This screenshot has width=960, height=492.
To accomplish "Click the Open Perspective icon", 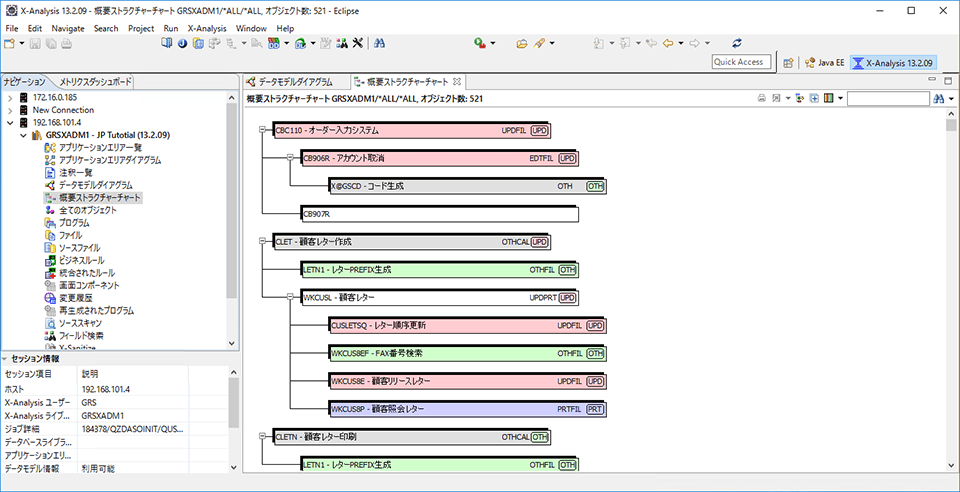I will pos(789,62).
